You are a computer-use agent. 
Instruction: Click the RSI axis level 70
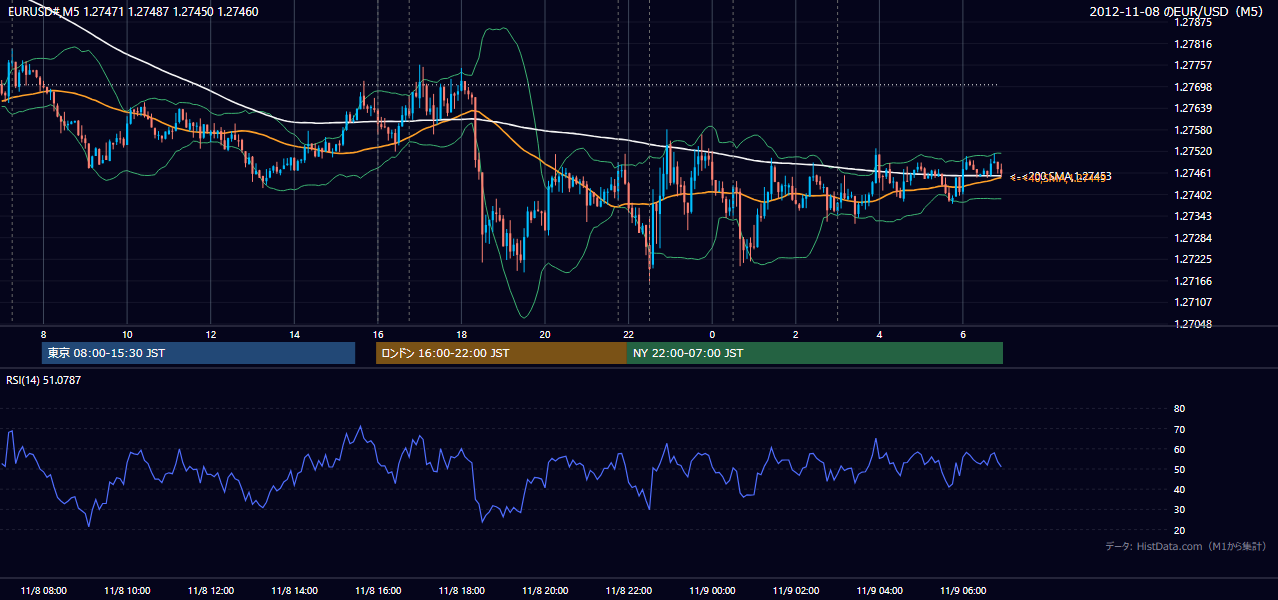pyautogui.click(x=1179, y=429)
